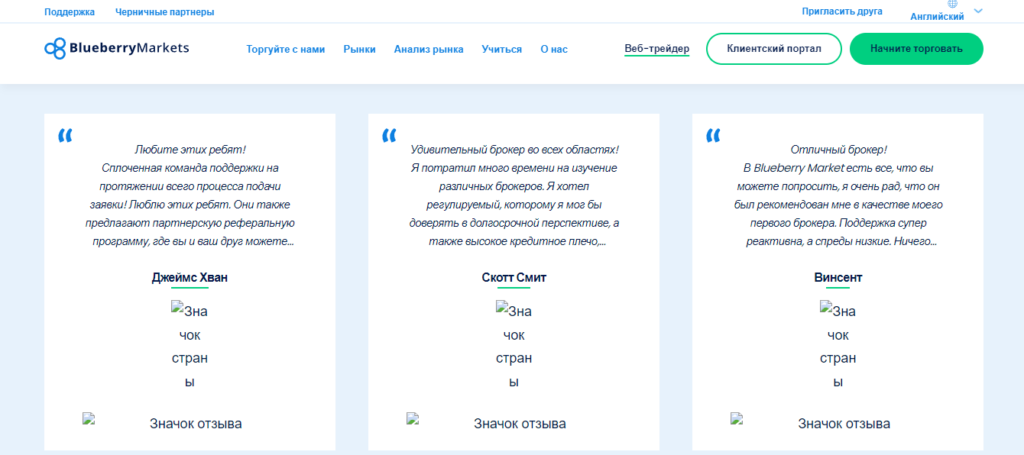Screen dimensions: 1024x455
Task: Click the Начните торговать button
Action: point(916,49)
